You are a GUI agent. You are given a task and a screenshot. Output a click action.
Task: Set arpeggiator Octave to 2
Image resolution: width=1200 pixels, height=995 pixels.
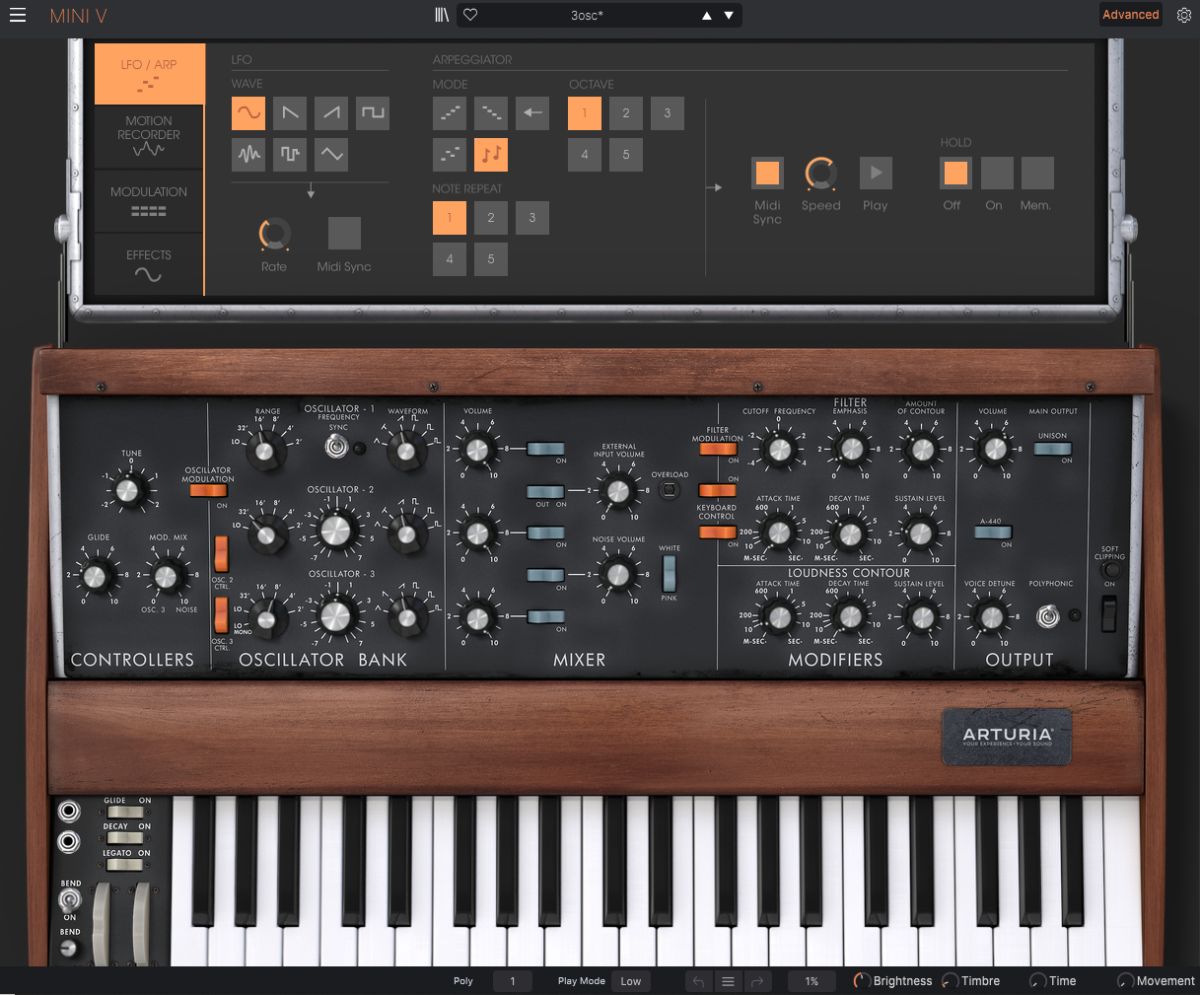tap(626, 113)
